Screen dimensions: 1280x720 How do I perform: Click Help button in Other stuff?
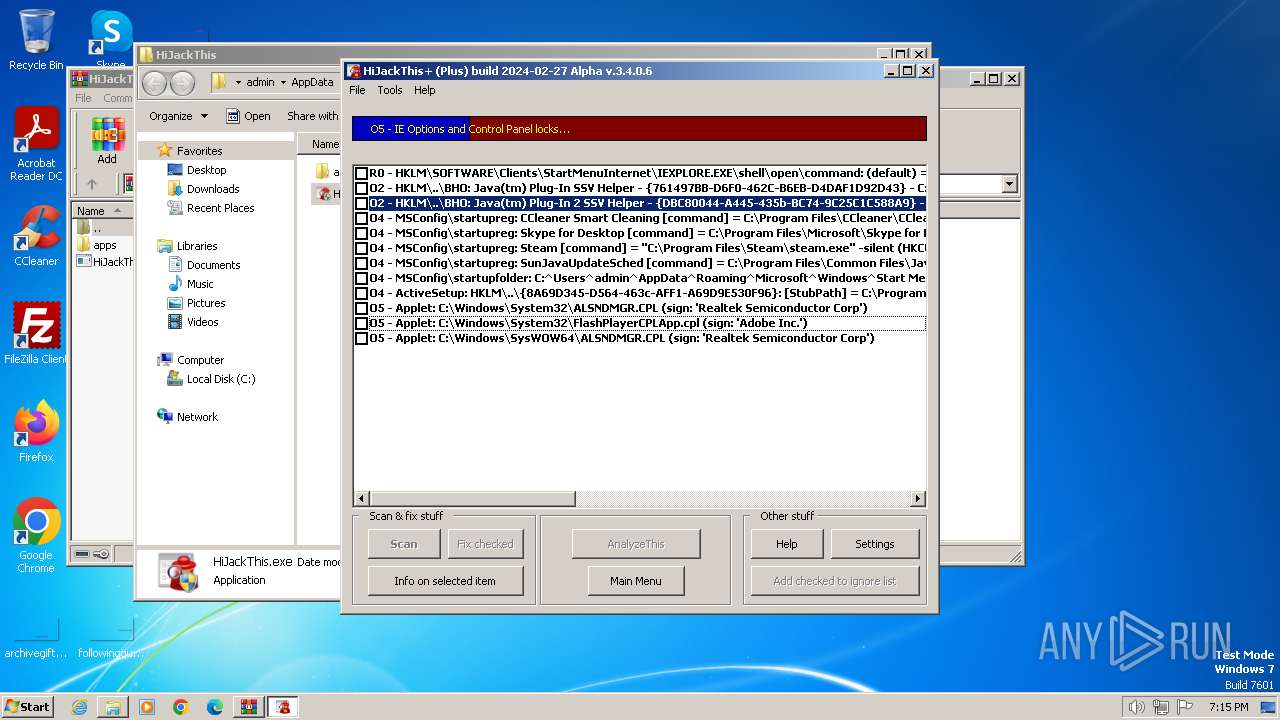click(787, 544)
